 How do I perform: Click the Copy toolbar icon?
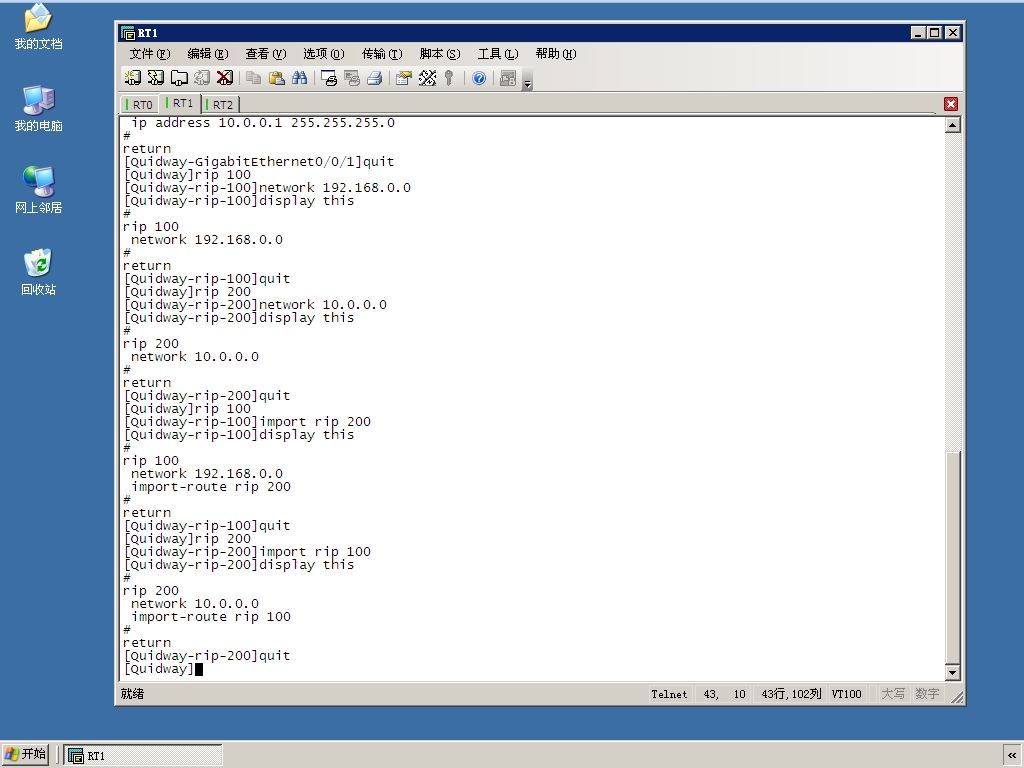tap(253, 78)
